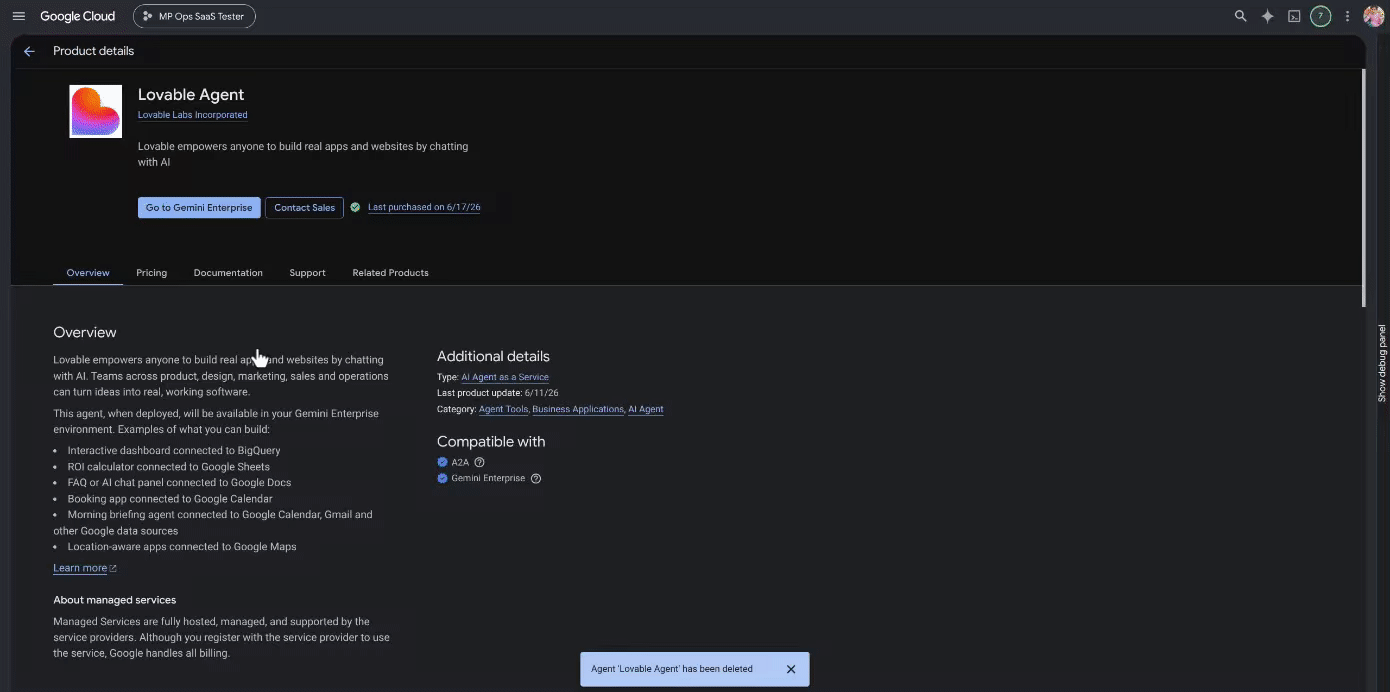Open the notifications badge showing 7

click(1321, 16)
